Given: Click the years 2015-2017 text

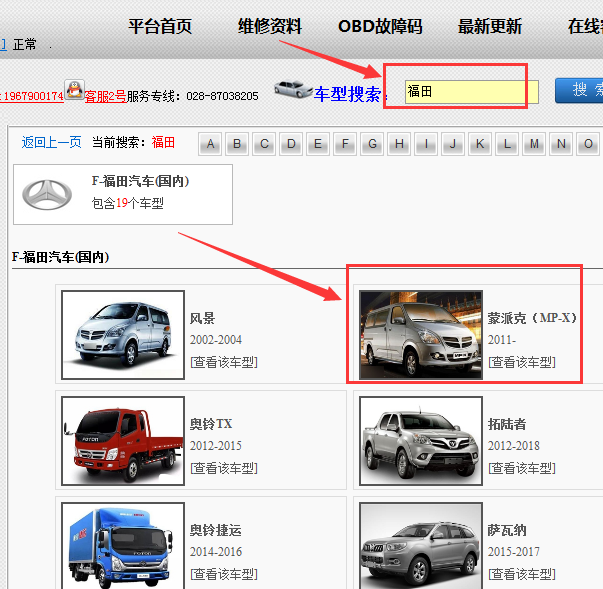Looking at the screenshot, I should (514, 552).
